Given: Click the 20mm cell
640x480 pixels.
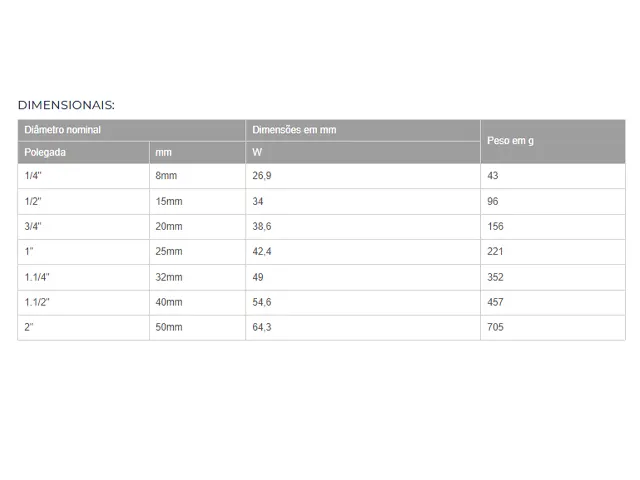Looking at the screenshot, I should pyautogui.click(x=198, y=227).
